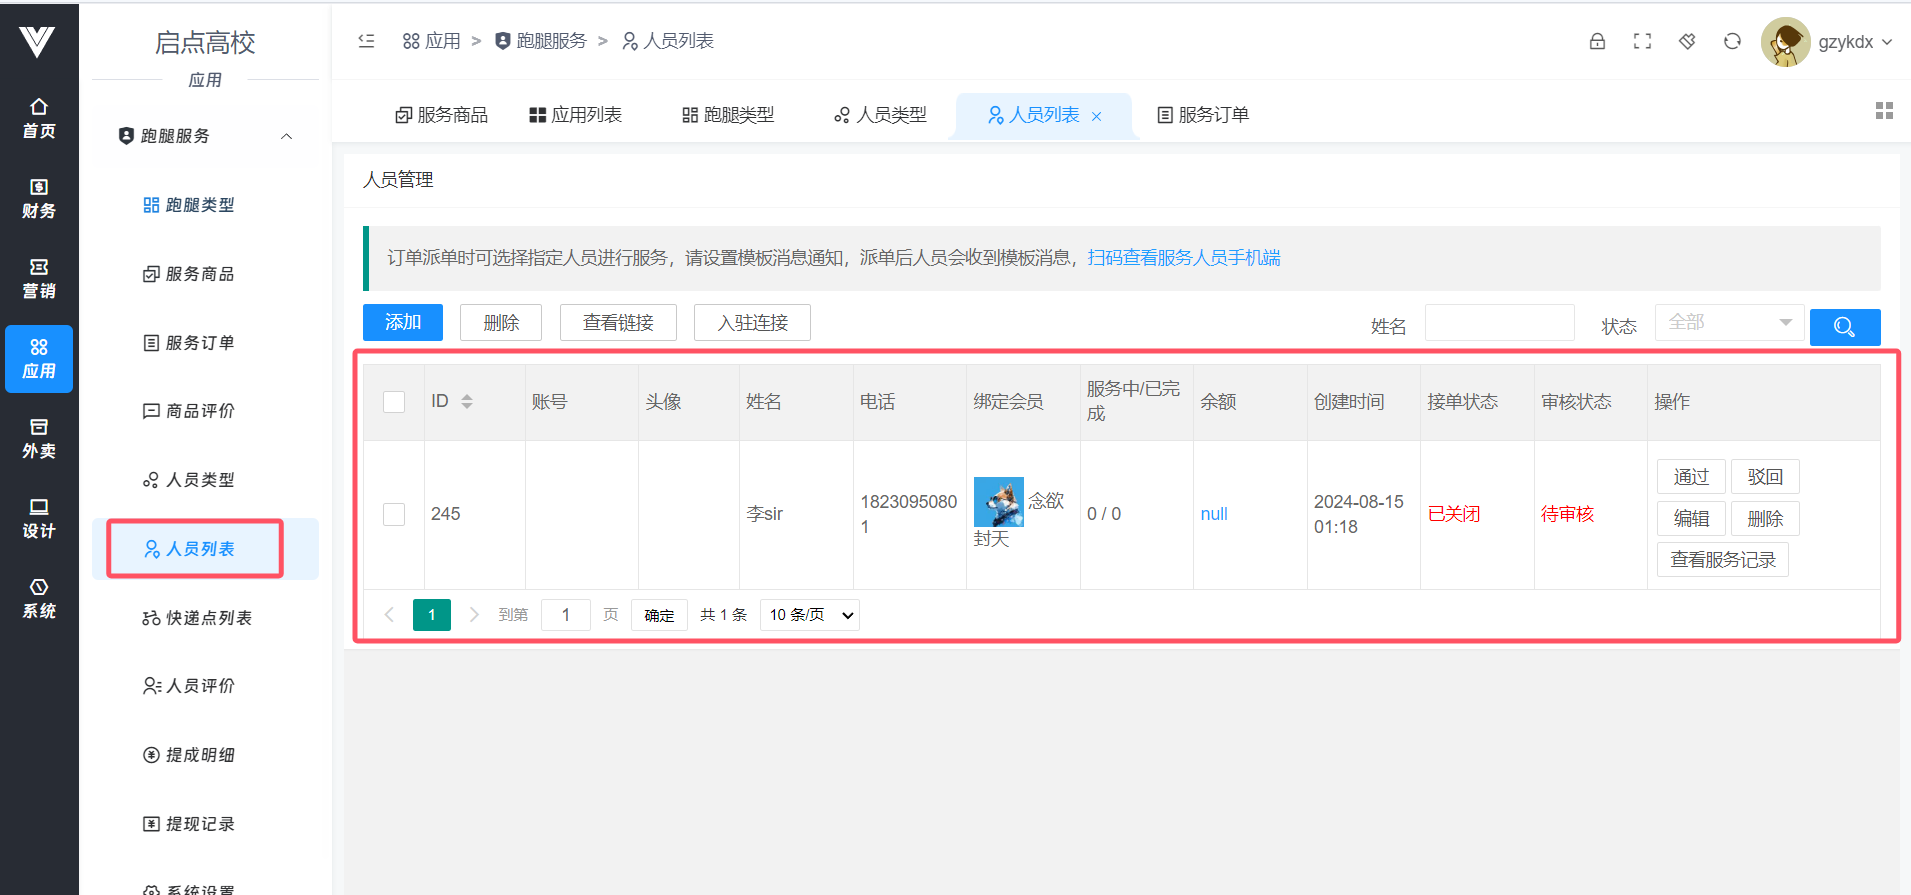Collapse the 跑腿服务 sidebar group
Screen dimensions: 1911x895
286,136
